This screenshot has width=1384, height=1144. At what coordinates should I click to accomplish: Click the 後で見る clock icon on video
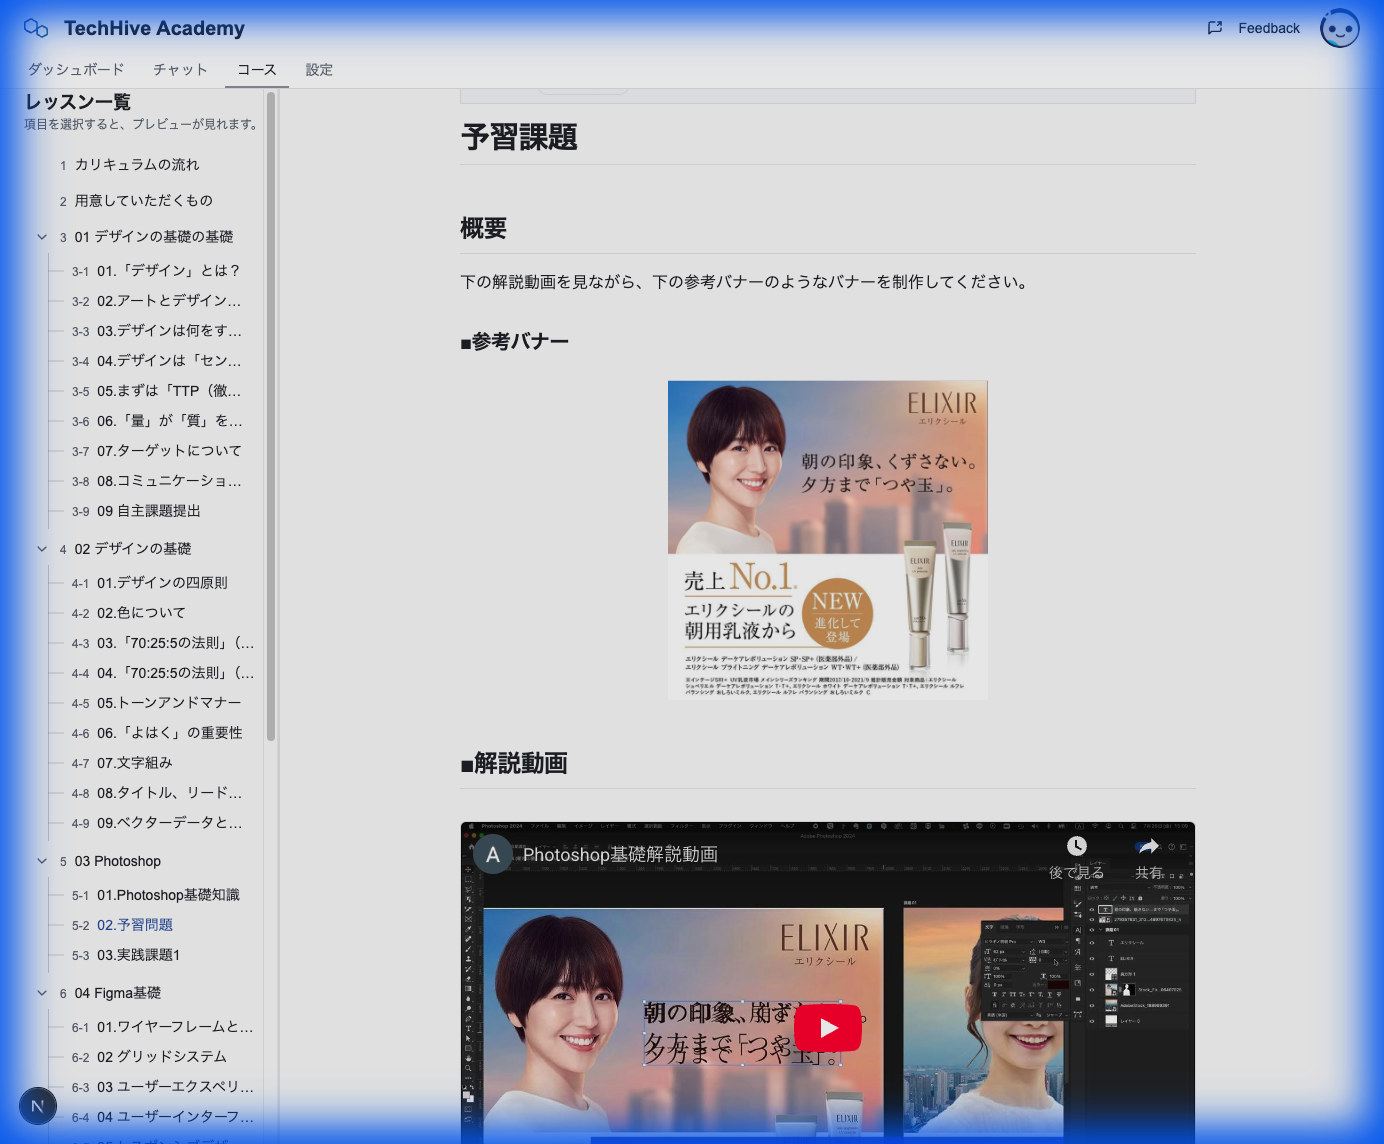1077,846
